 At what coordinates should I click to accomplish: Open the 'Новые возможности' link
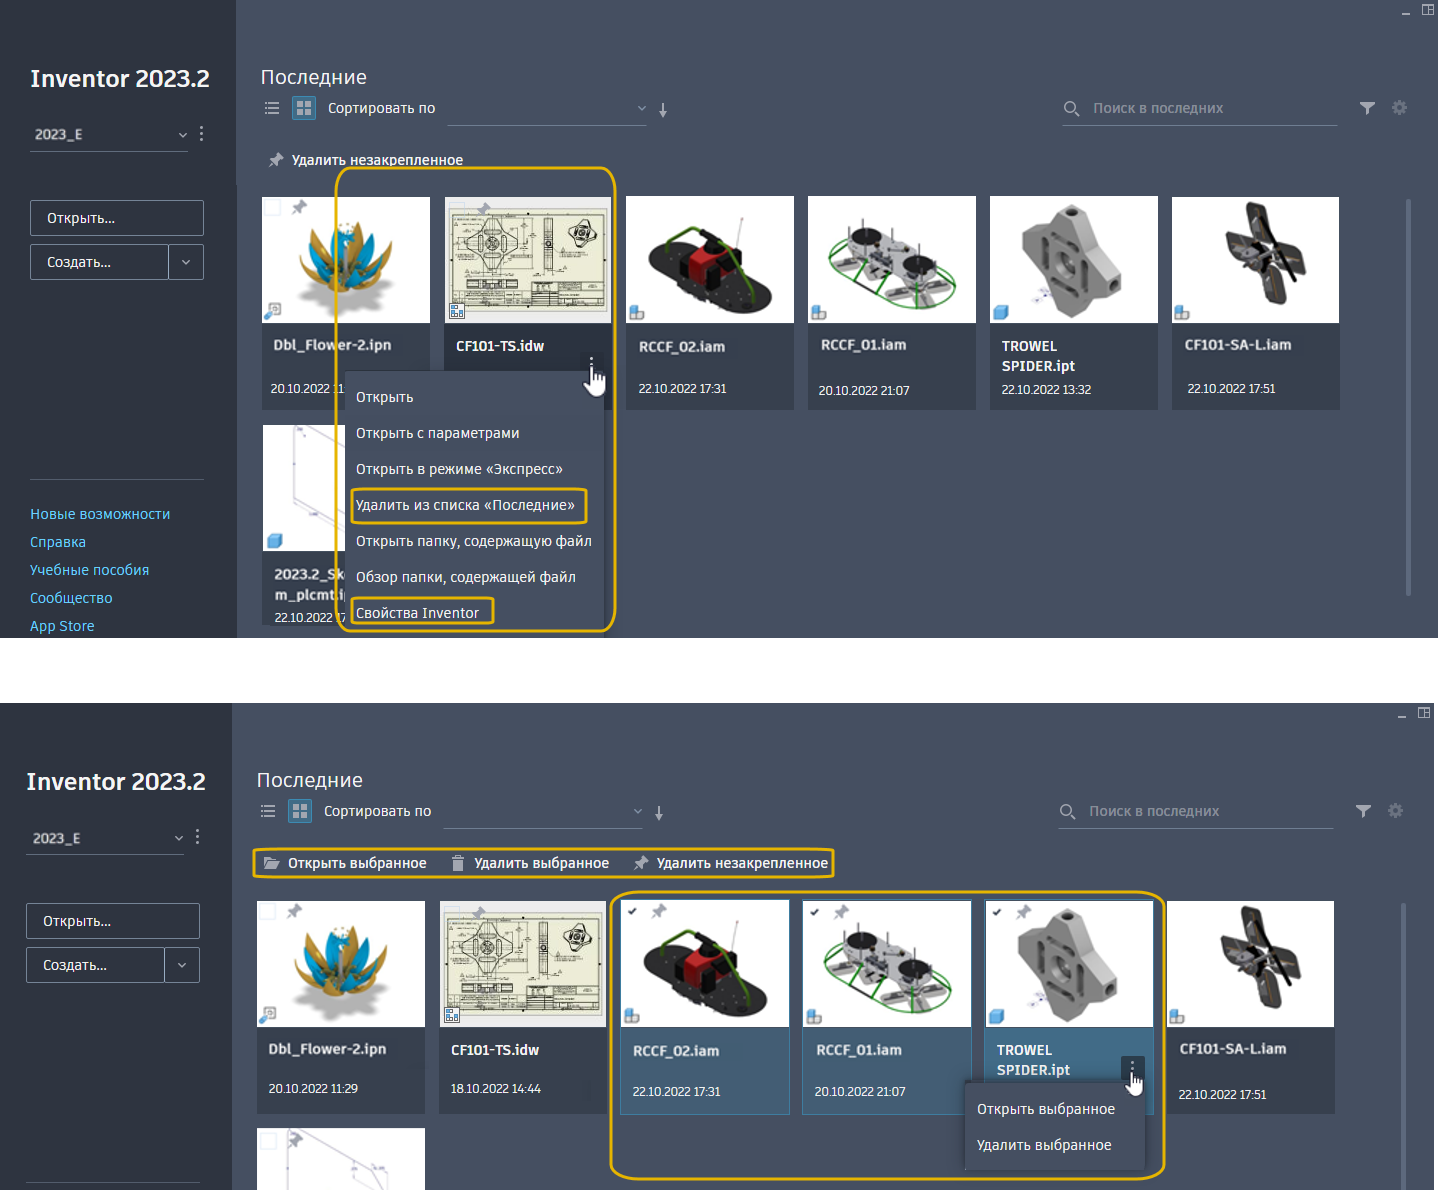[x=100, y=514]
